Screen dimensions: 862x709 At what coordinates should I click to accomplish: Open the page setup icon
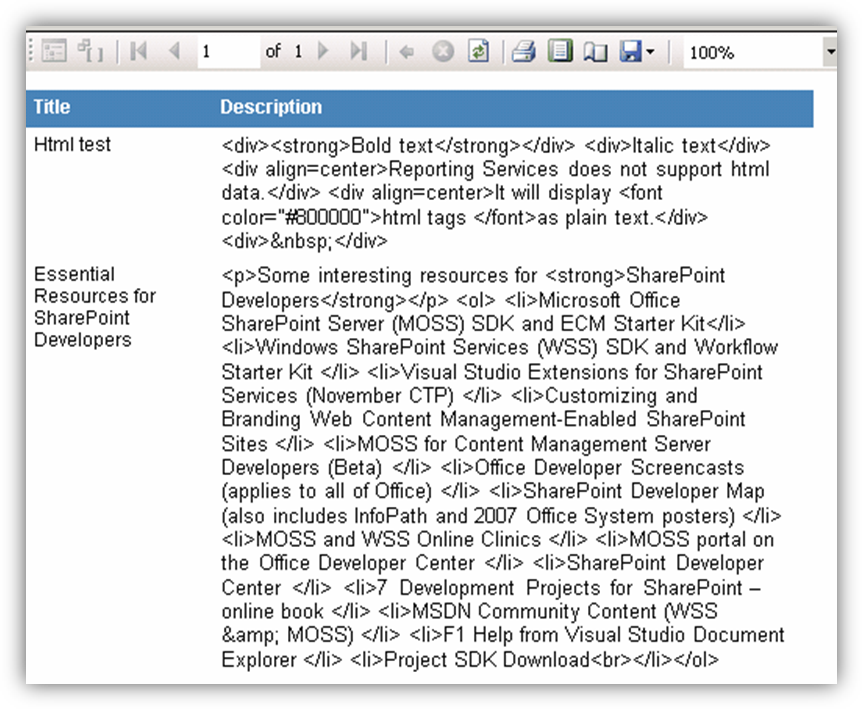[x=596, y=52]
